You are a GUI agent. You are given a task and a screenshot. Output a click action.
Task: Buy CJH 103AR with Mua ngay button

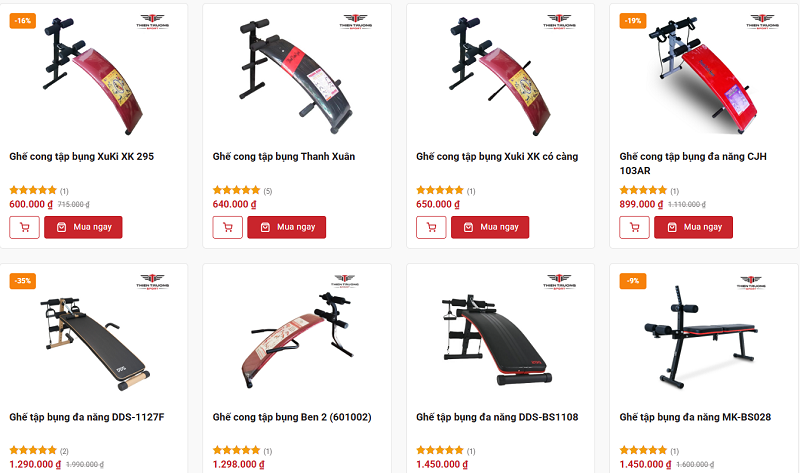point(693,227)
